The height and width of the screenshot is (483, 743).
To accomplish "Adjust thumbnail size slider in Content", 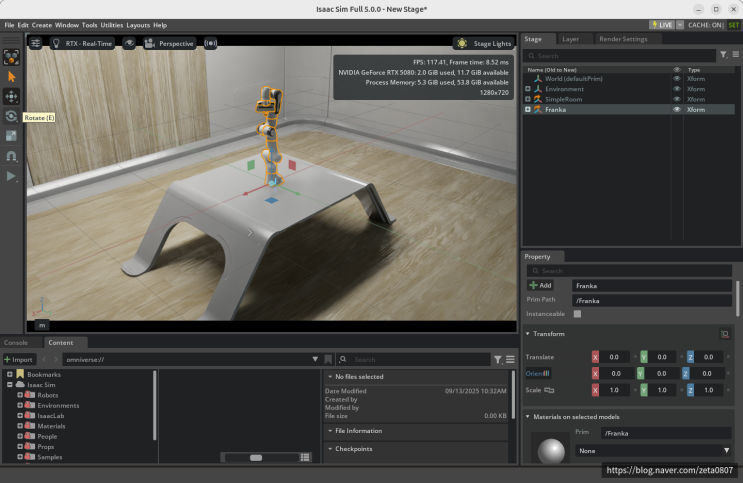I will click(x=256, y=457).
